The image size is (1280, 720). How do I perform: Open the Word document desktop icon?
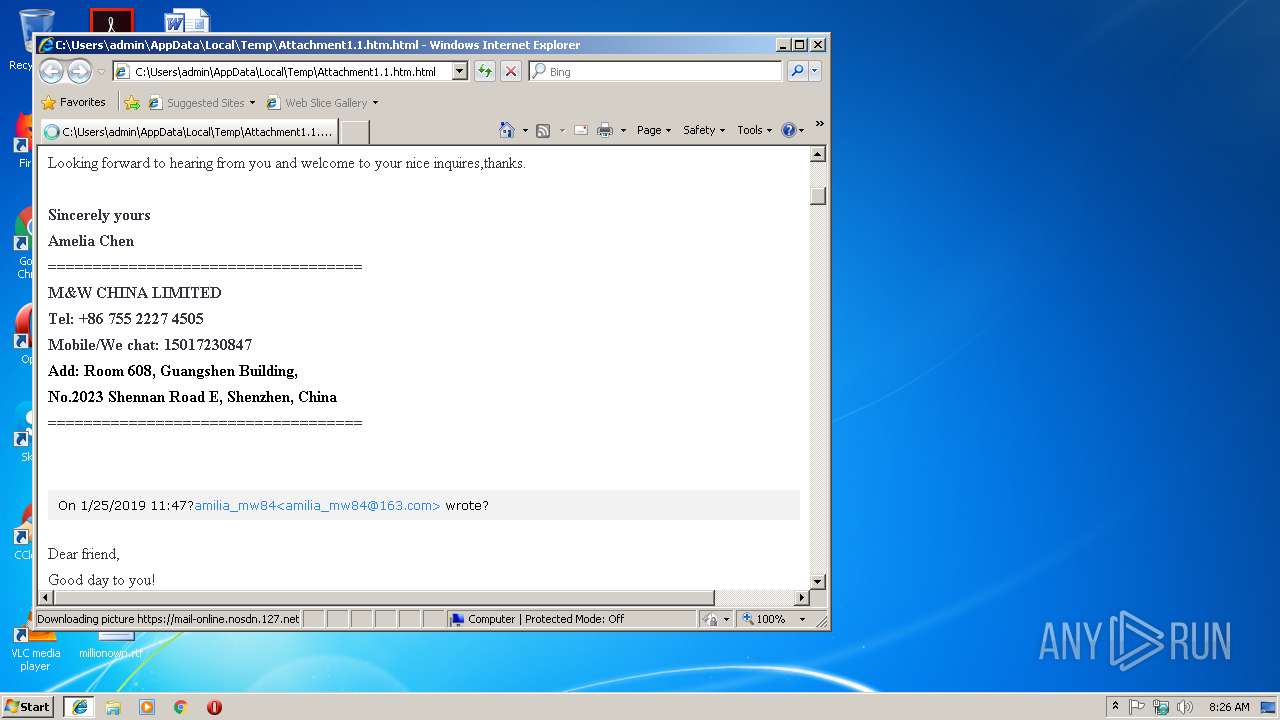coord(188,21)
